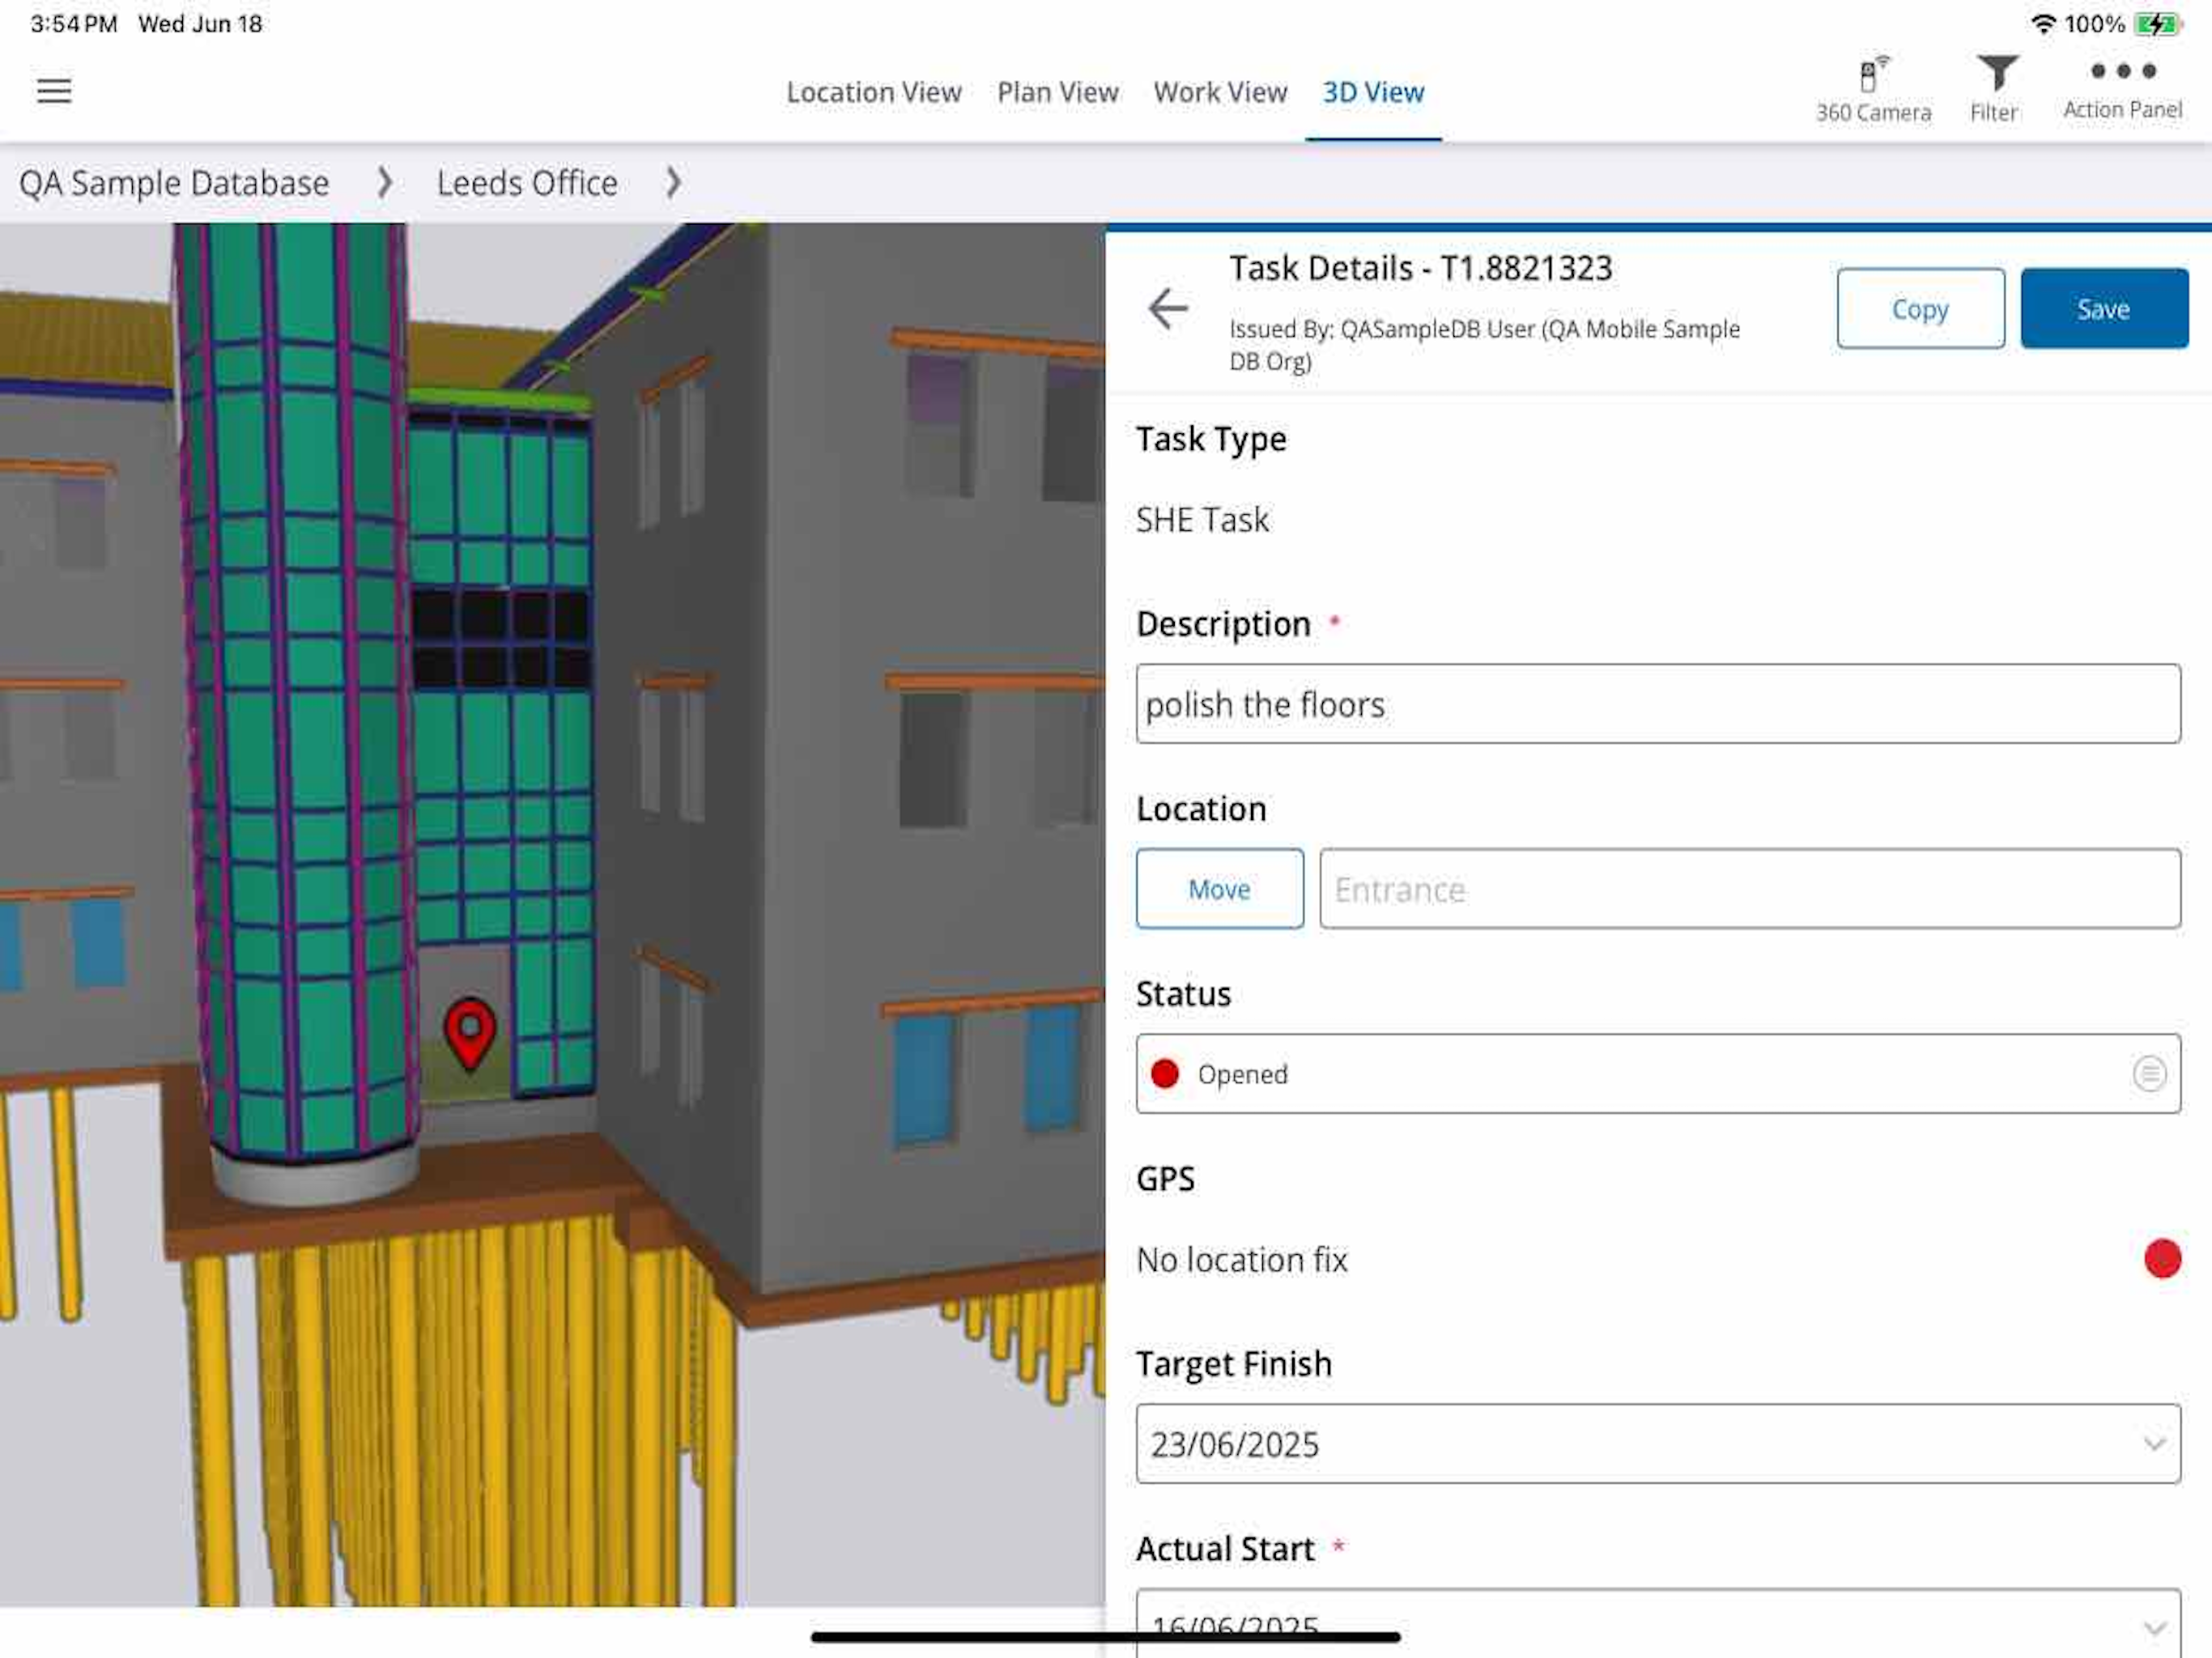
Task: Switch to the Plan View tab
Action: point(1057,92)
